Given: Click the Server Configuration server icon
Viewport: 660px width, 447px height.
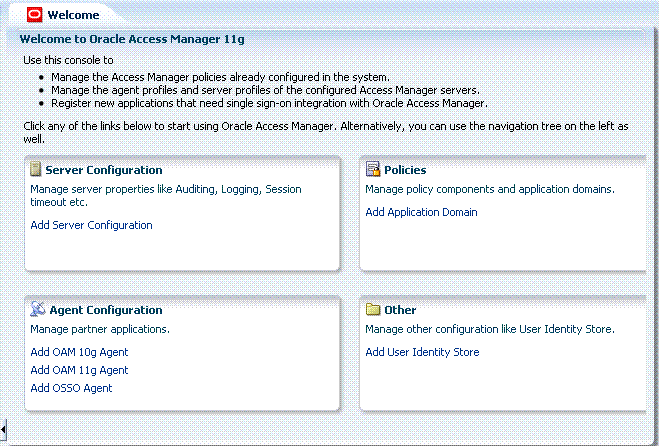Looking at the screenshot, I should (36, 169).
